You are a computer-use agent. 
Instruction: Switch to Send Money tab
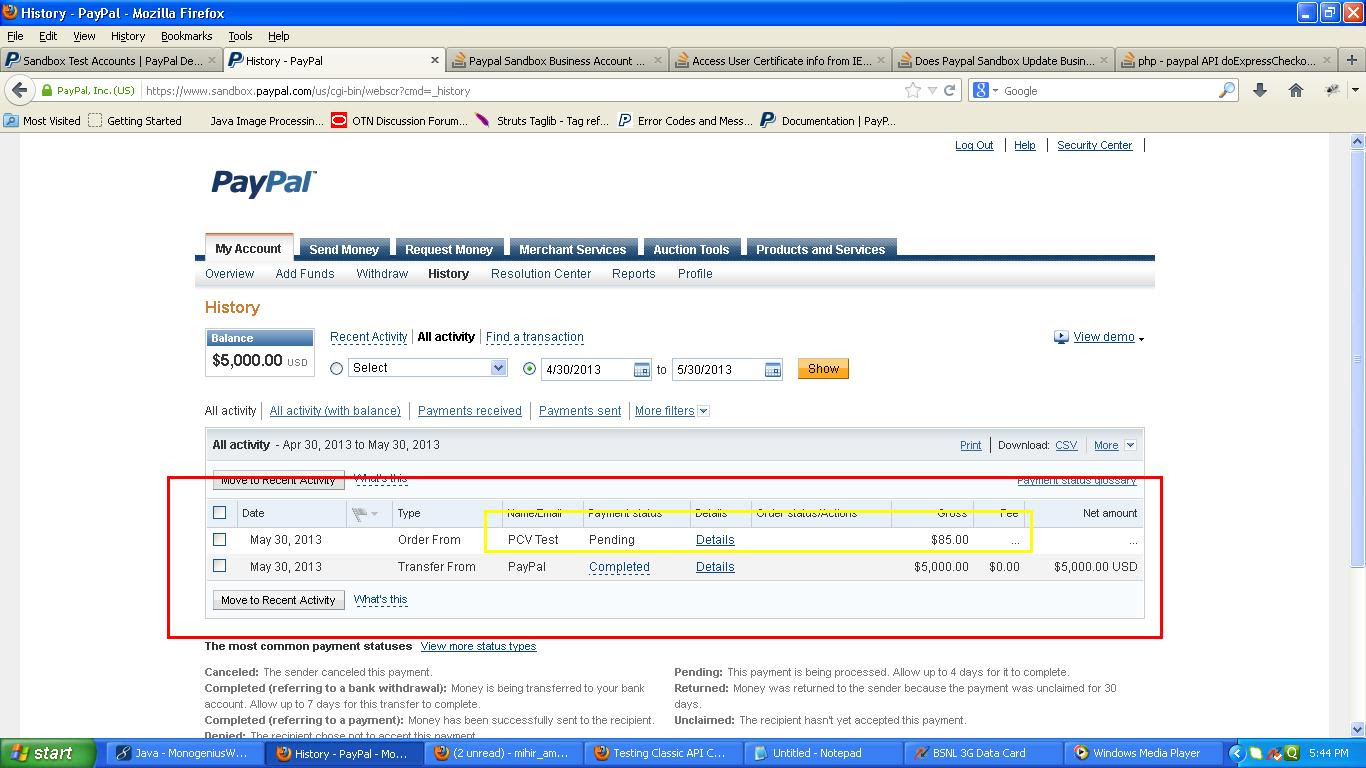pos(344,249)
